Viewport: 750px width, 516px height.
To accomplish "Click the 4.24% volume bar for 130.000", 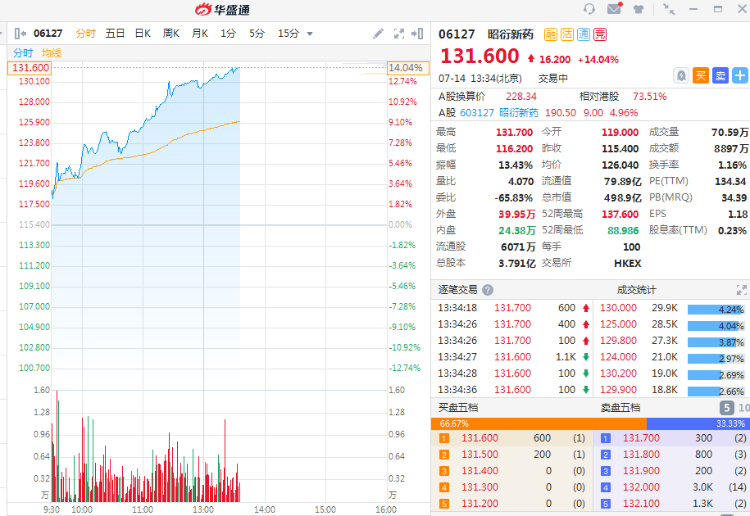I will point(716,310).
